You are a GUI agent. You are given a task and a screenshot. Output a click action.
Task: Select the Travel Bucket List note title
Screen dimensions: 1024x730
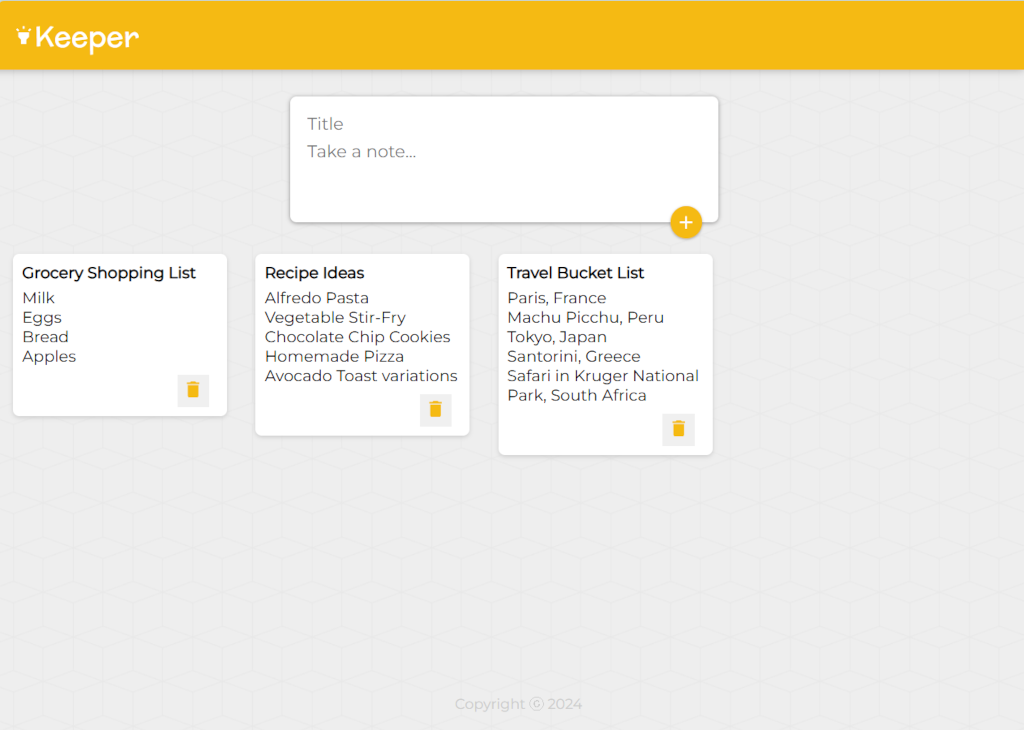(x=575, y=273)
